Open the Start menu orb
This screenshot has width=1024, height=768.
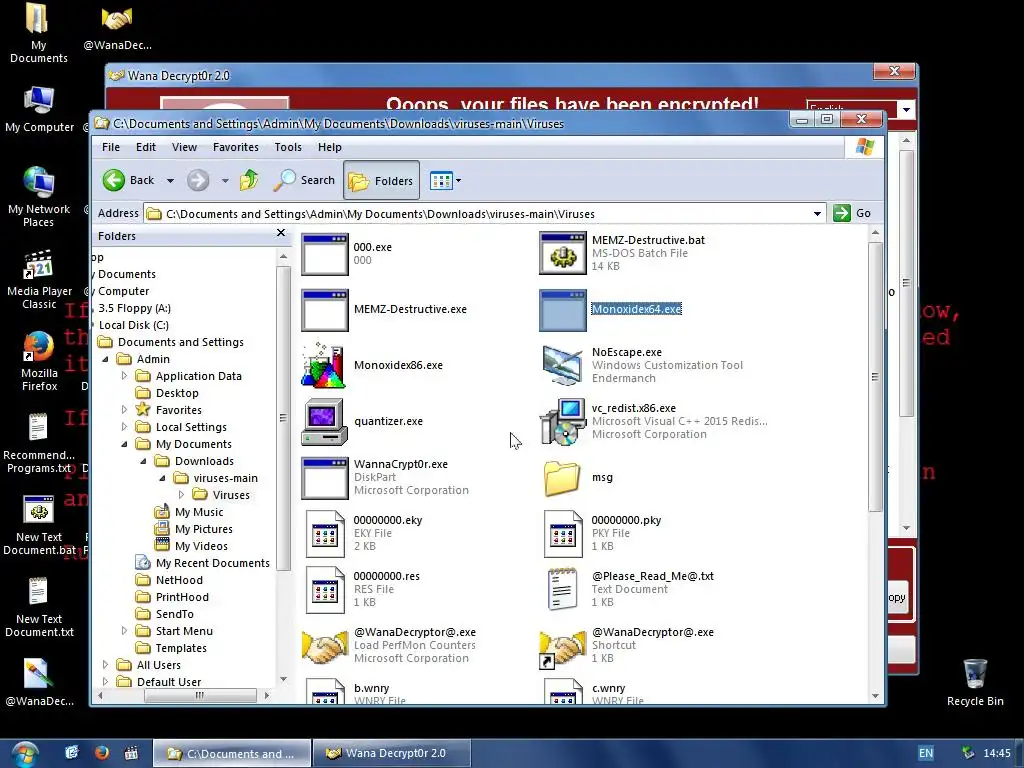pyautogui.click(x=24, y=754)
